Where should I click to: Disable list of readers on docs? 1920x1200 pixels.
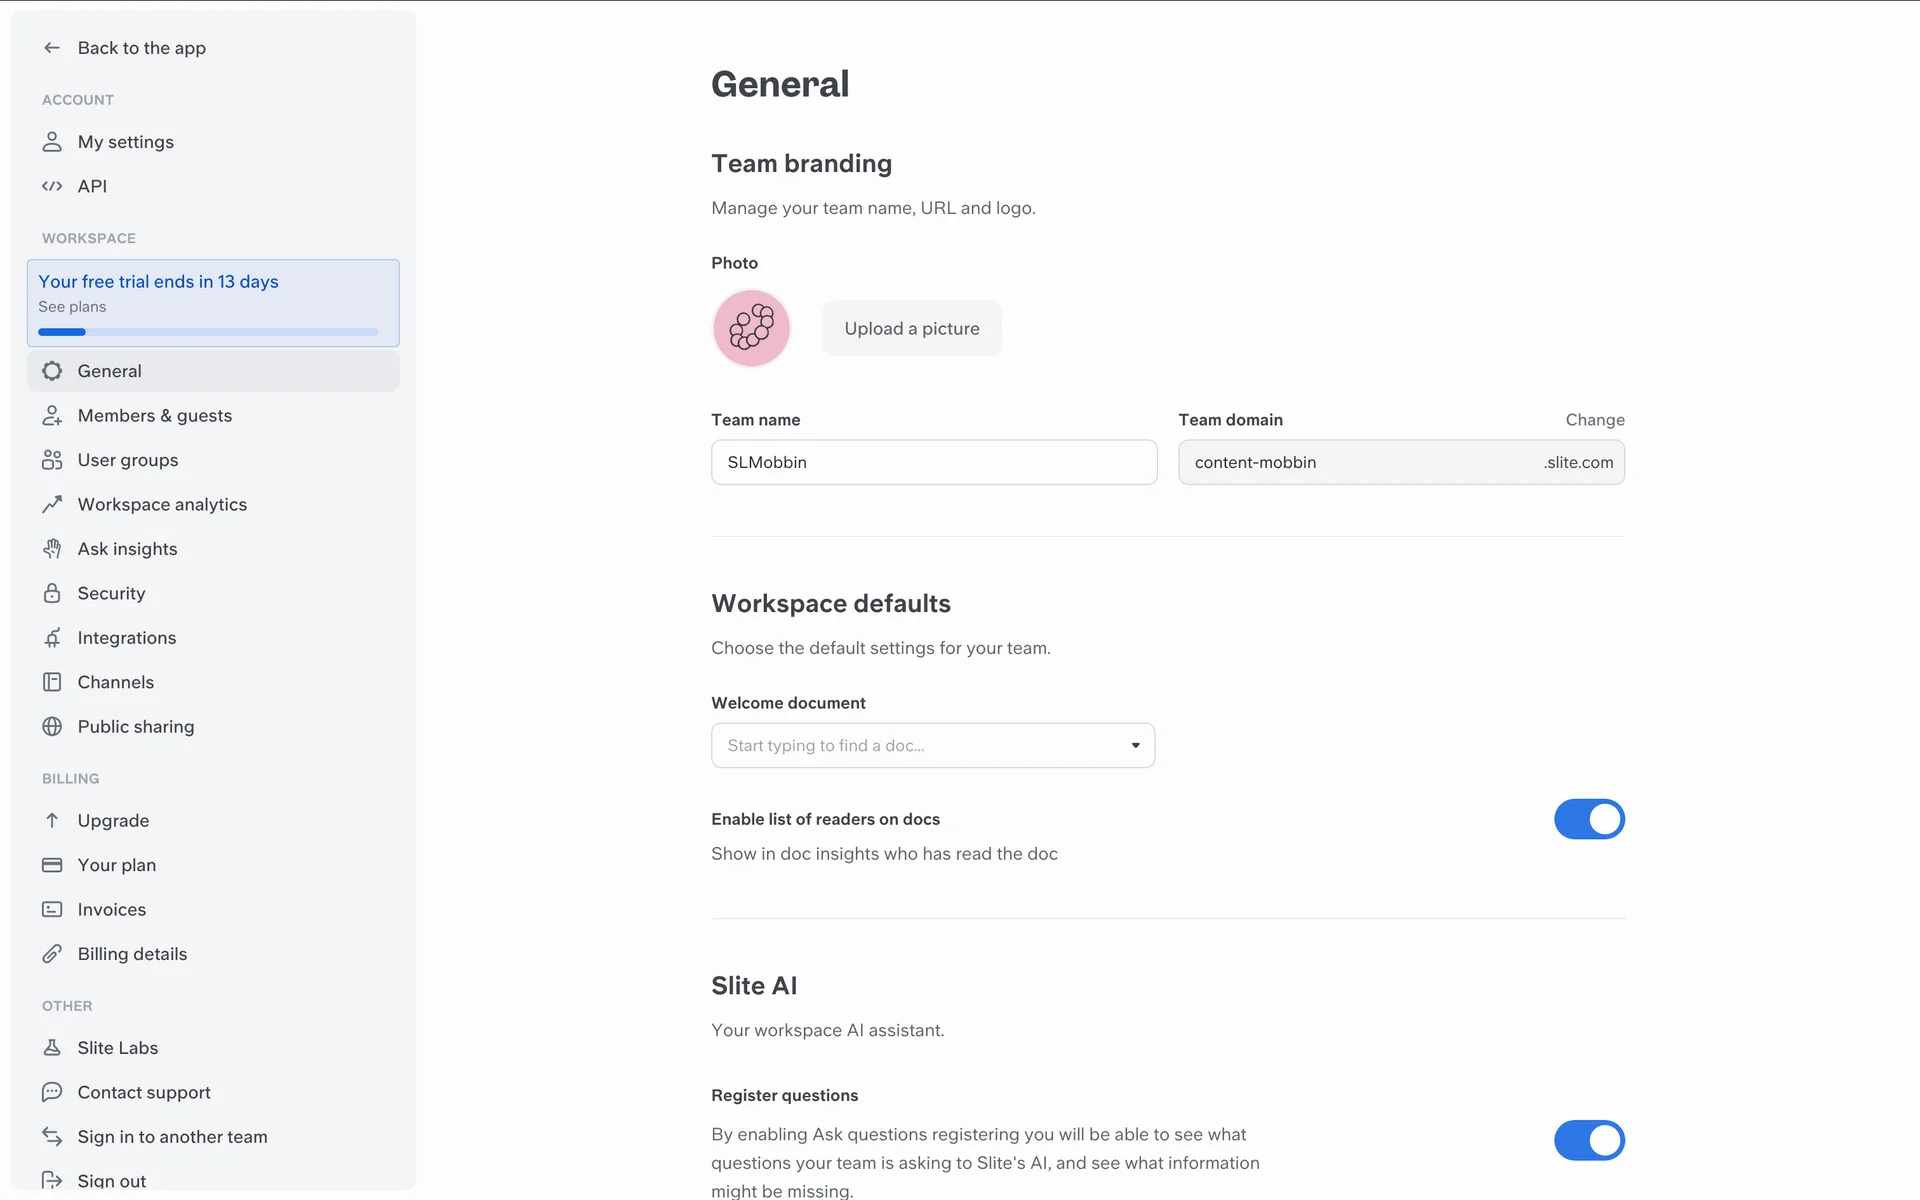coord(1588,819)
